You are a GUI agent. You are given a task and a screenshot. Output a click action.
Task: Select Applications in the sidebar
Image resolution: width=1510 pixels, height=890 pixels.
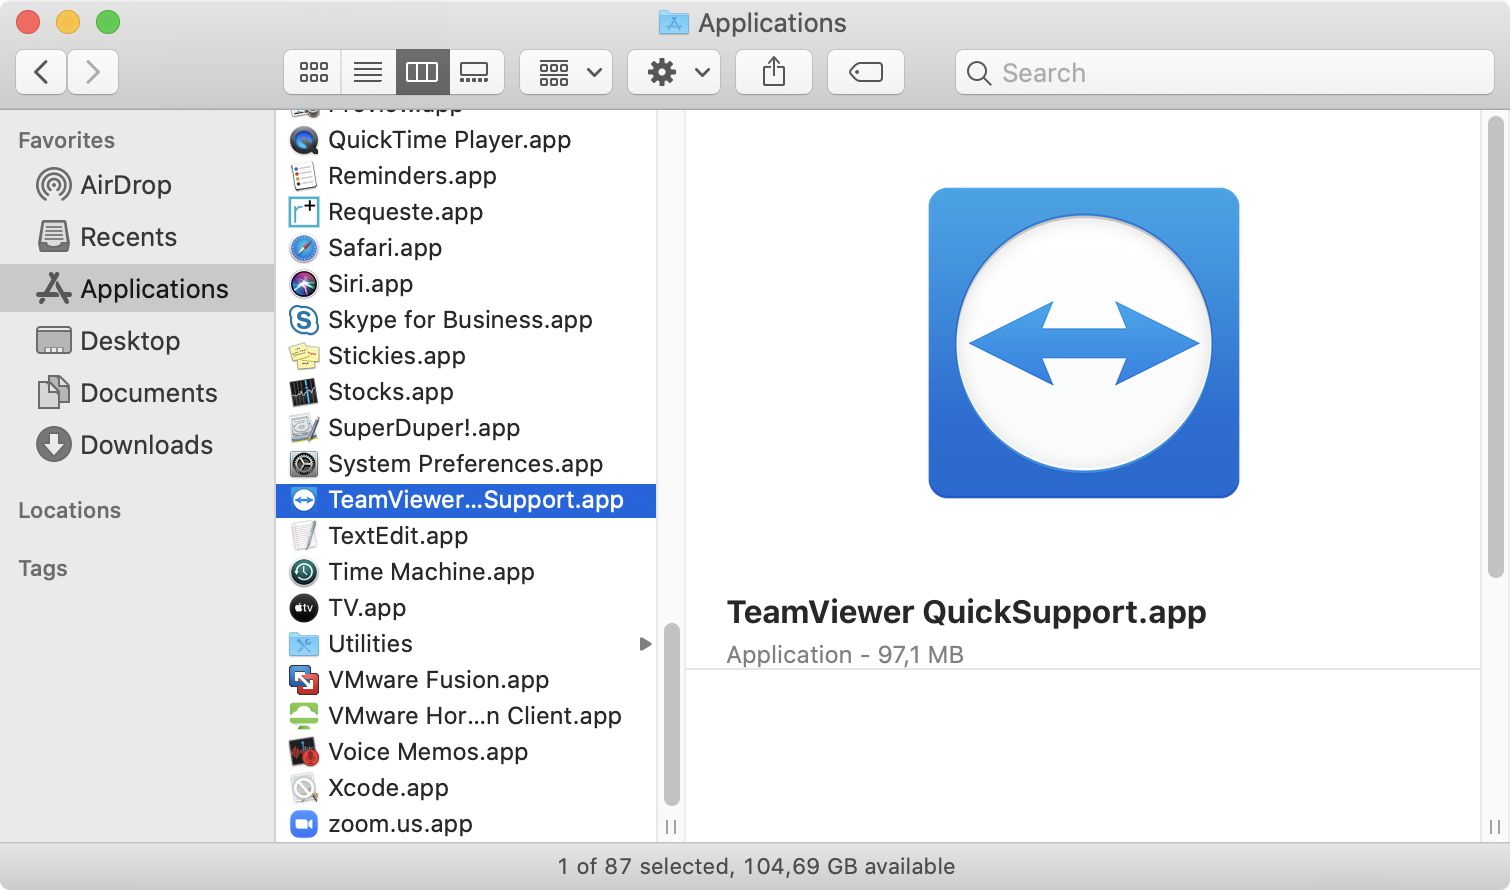coord(138,289)
